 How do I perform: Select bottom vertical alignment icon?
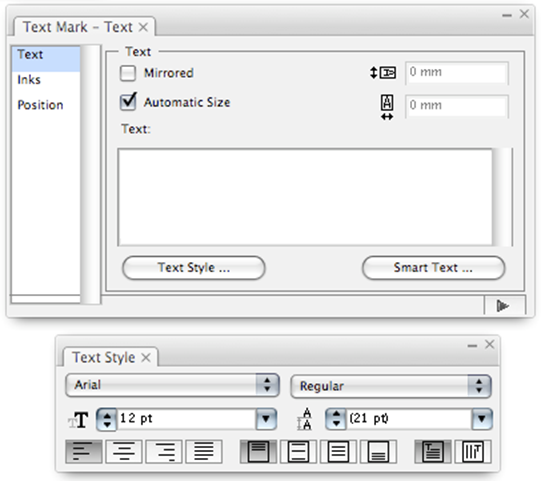[x=378, y=451]
